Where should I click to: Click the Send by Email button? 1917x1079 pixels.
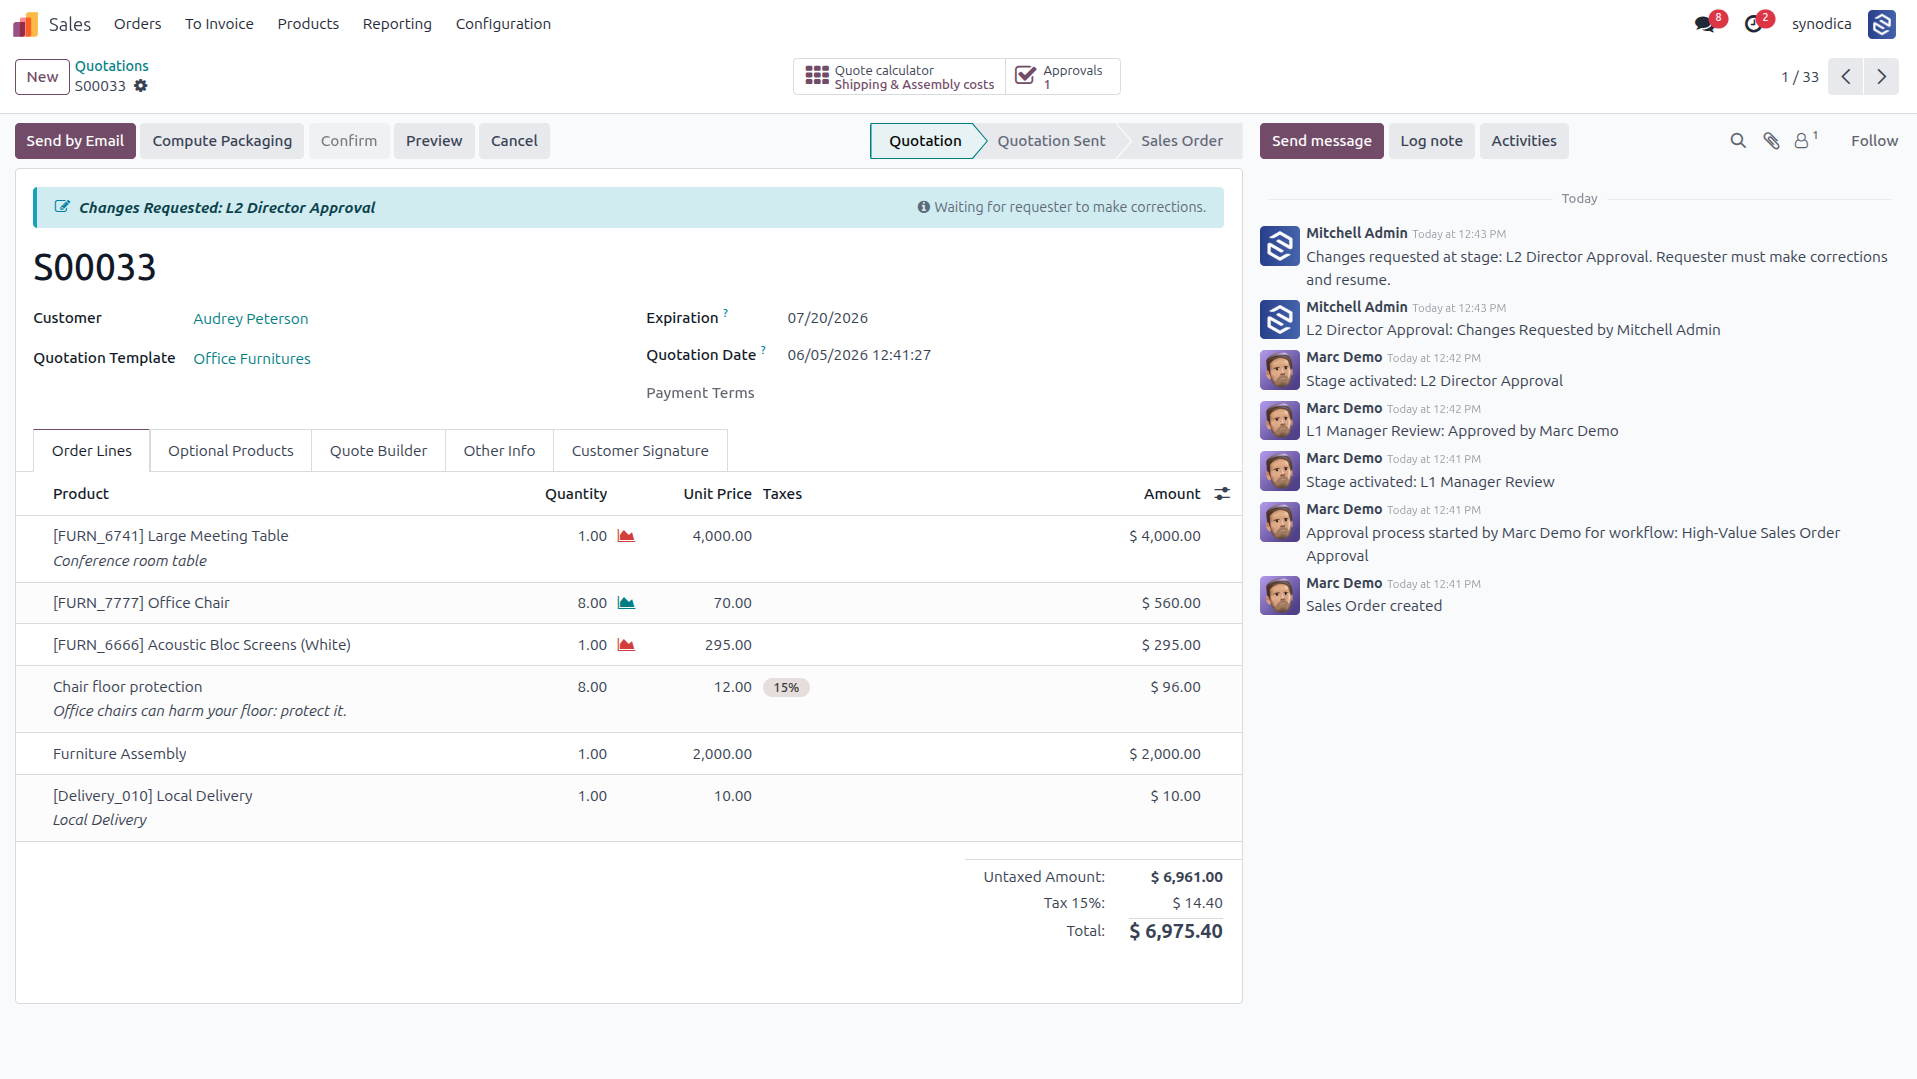pyautogui.click(x=75, y=141)
